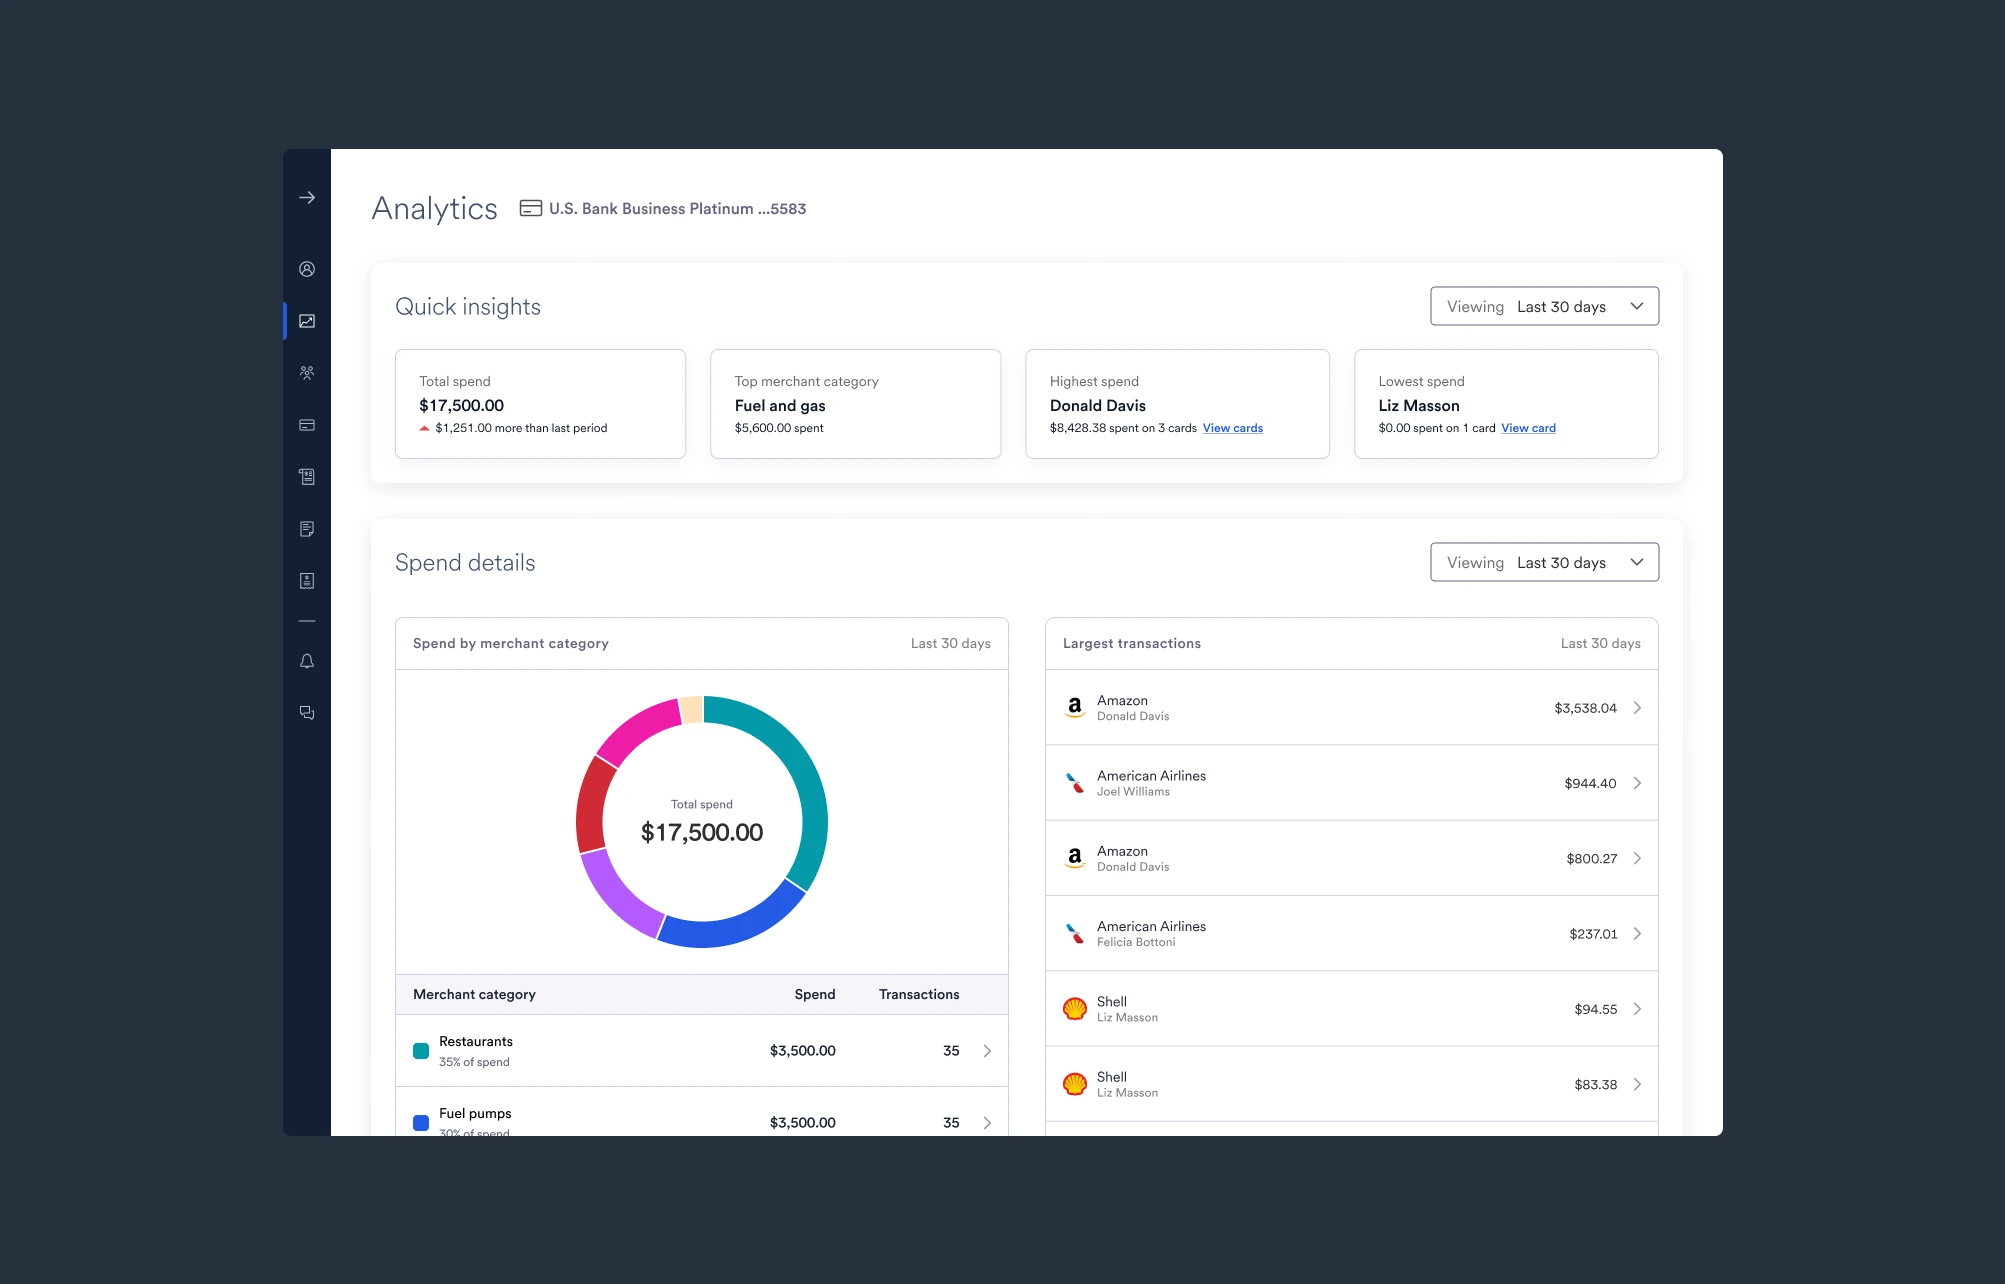This screenshot has width=2005, height=1284.
Task: Open the cards icon in sidebar
Action: coord(307,425)
